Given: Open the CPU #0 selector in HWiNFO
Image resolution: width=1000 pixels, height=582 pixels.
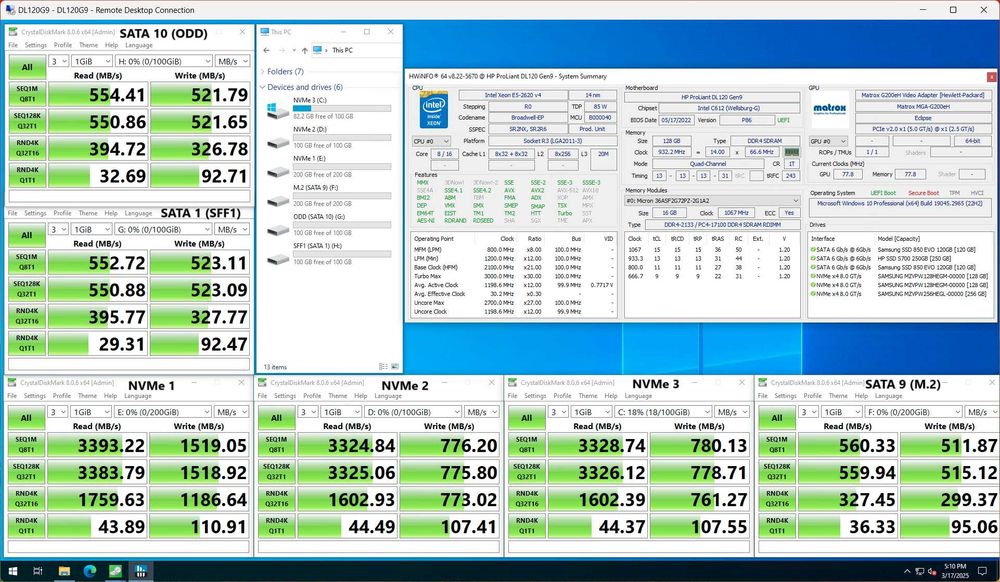Looking at the screenshot, I should [432, 142].
